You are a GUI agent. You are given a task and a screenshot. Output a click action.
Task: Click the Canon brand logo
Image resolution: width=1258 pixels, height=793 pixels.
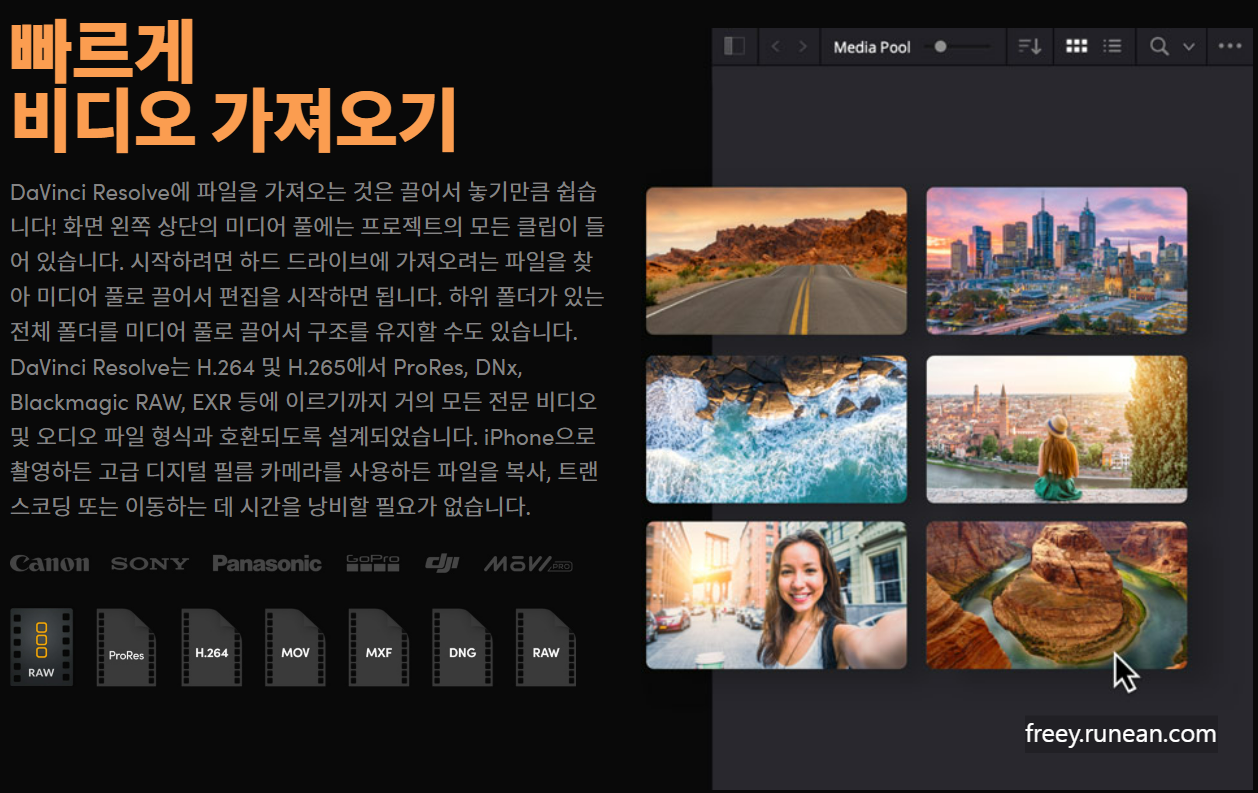click(49, 562)
